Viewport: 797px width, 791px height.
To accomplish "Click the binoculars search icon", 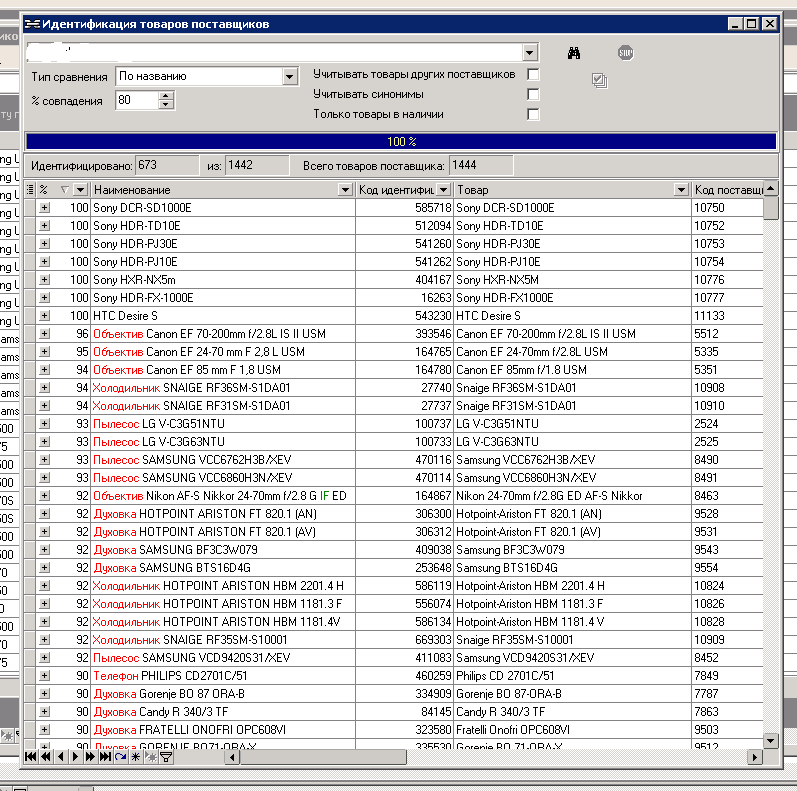I will (574, 53).
